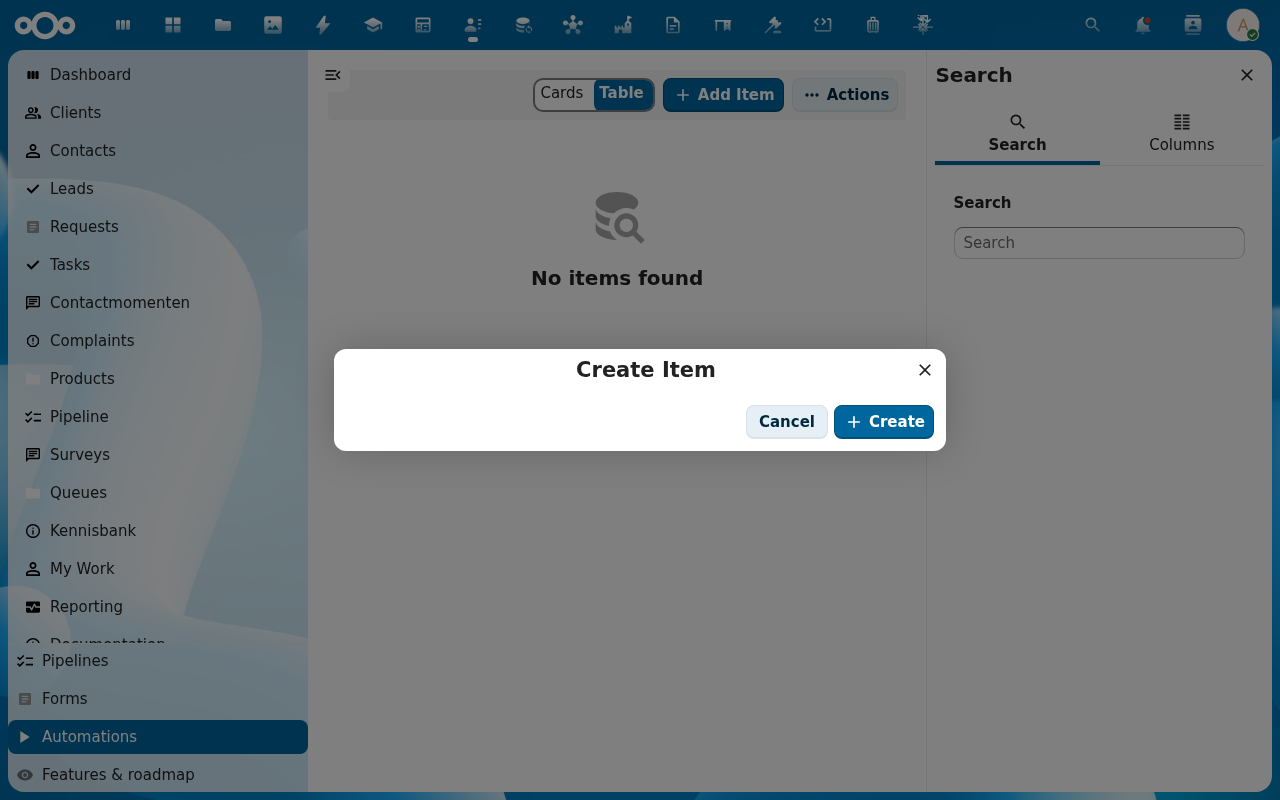Switch to Table view
Image resolution: width=1280 pixels, height=800 pixels.
622,93
